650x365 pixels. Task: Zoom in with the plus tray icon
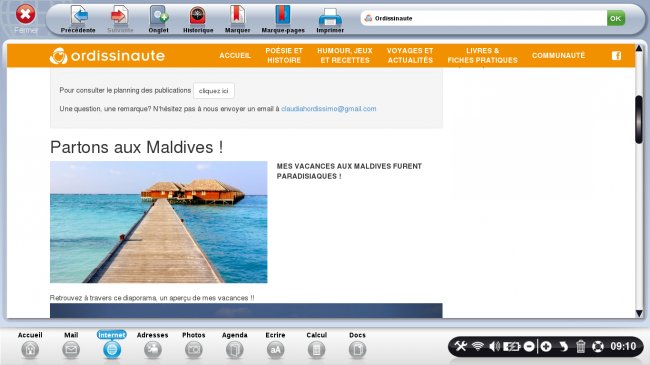coord(546,346)
